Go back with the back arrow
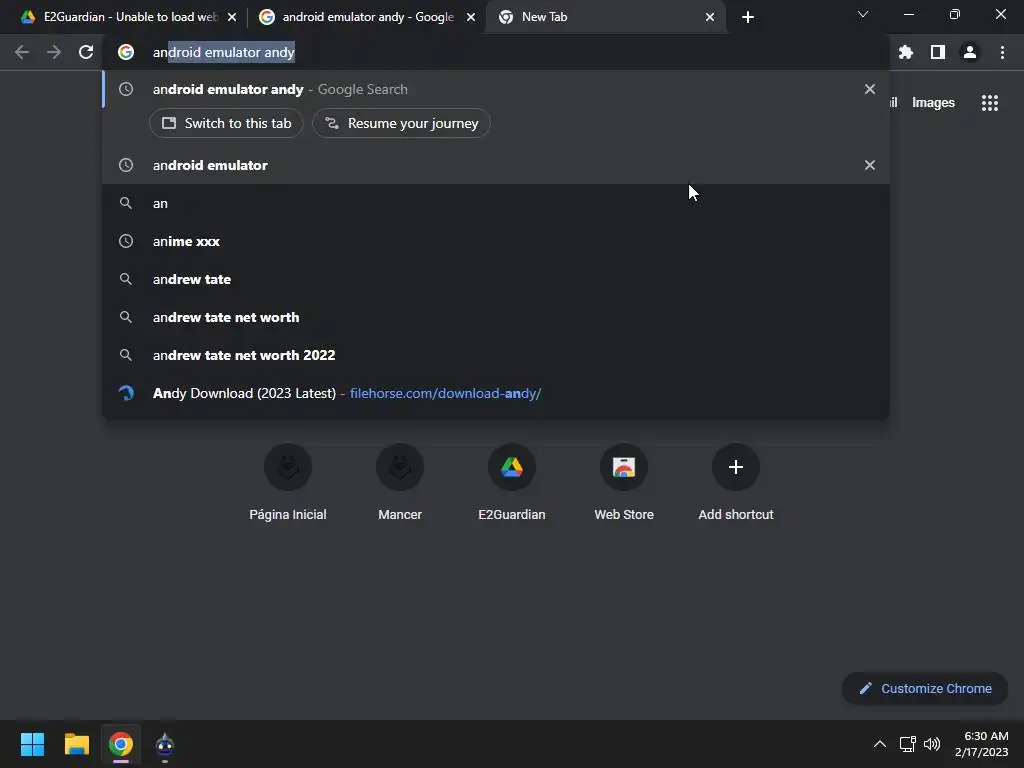 coord(22,52)
